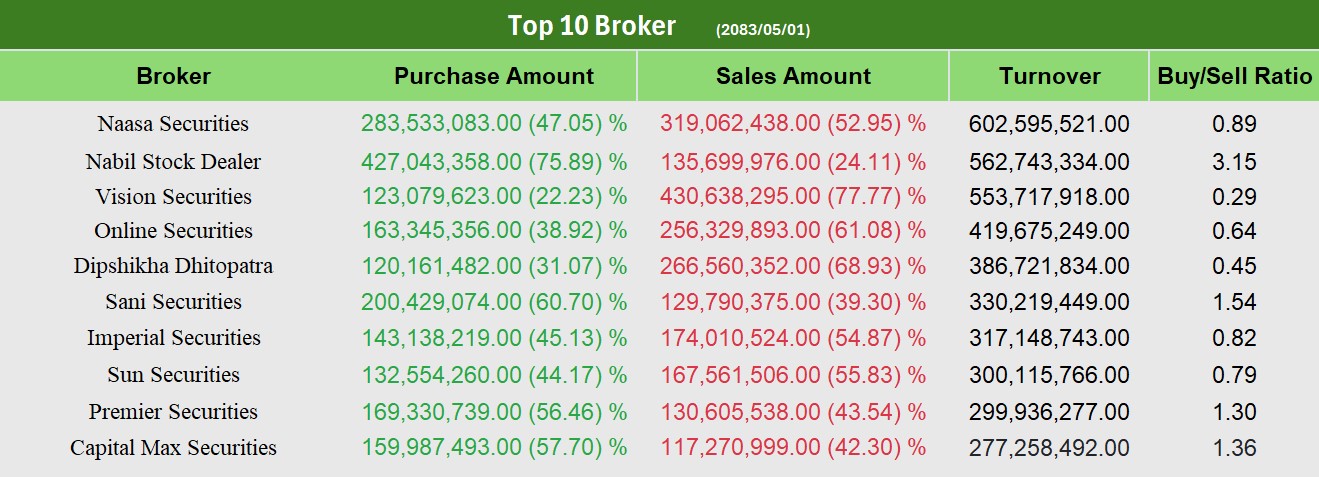Image resolution: width=1319 pixels, height=477 pixels.
Task: Select the Buy/Sell Ratio header
Action: point(1235,76)
